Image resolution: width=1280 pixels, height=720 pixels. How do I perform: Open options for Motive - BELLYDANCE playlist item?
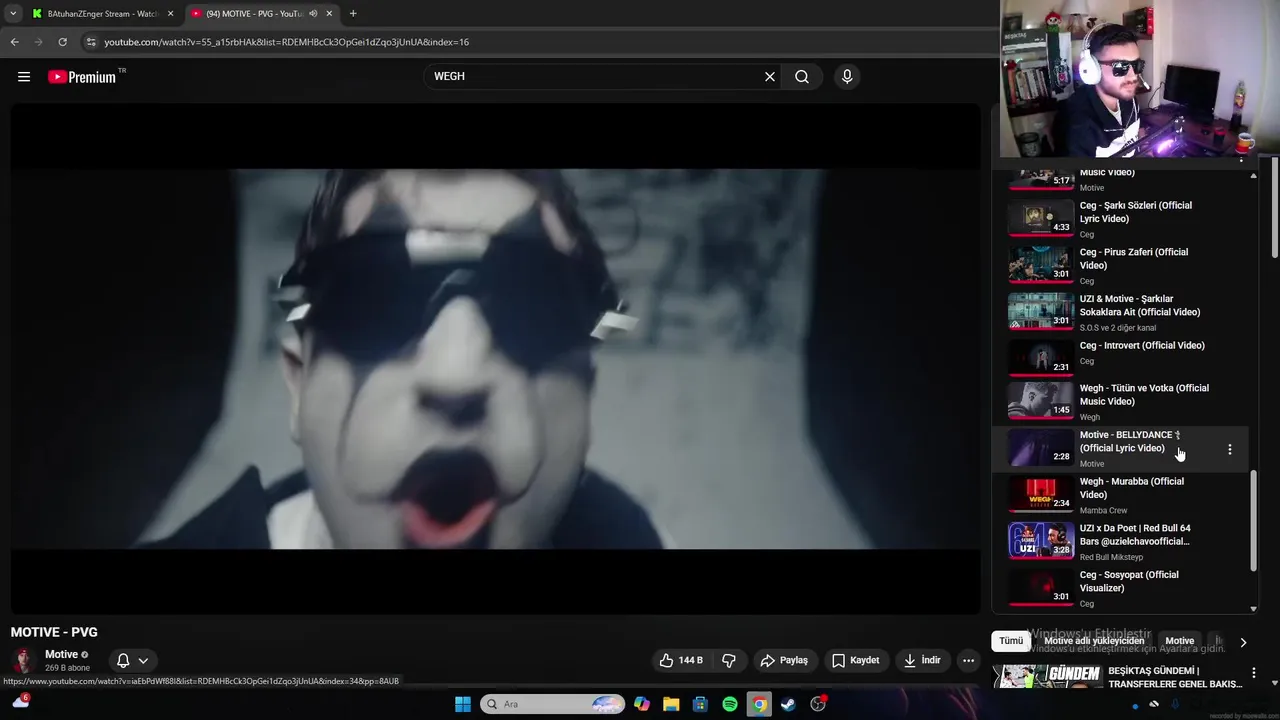point(1230,449)
